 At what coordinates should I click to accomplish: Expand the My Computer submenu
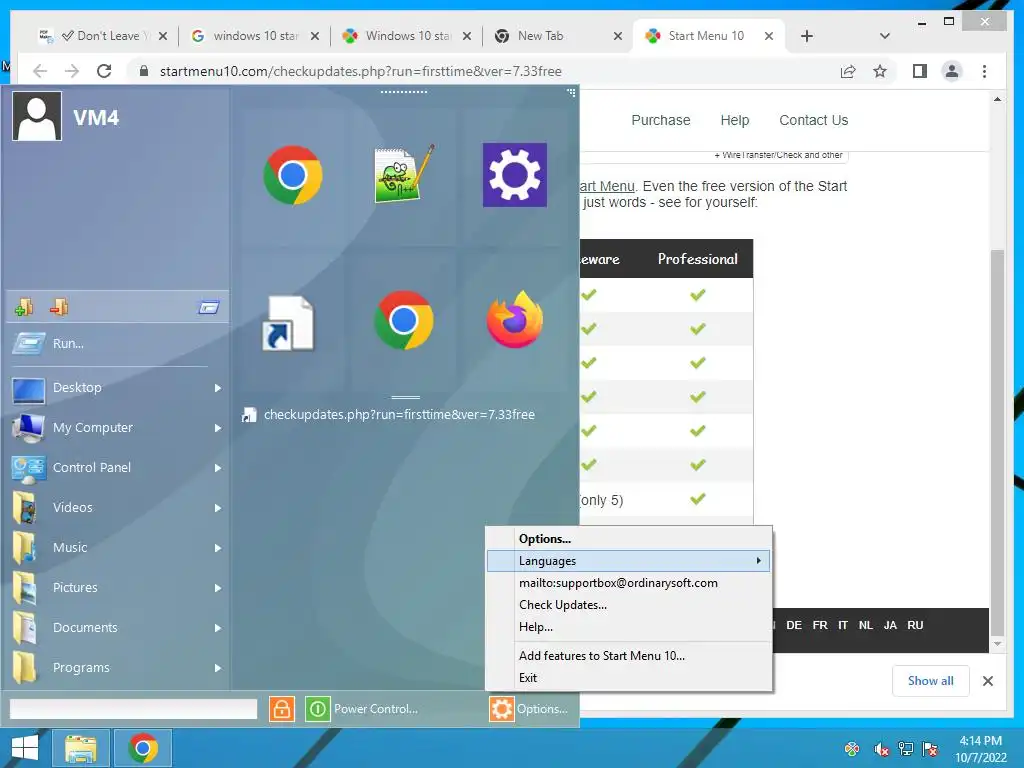[217, 428]
